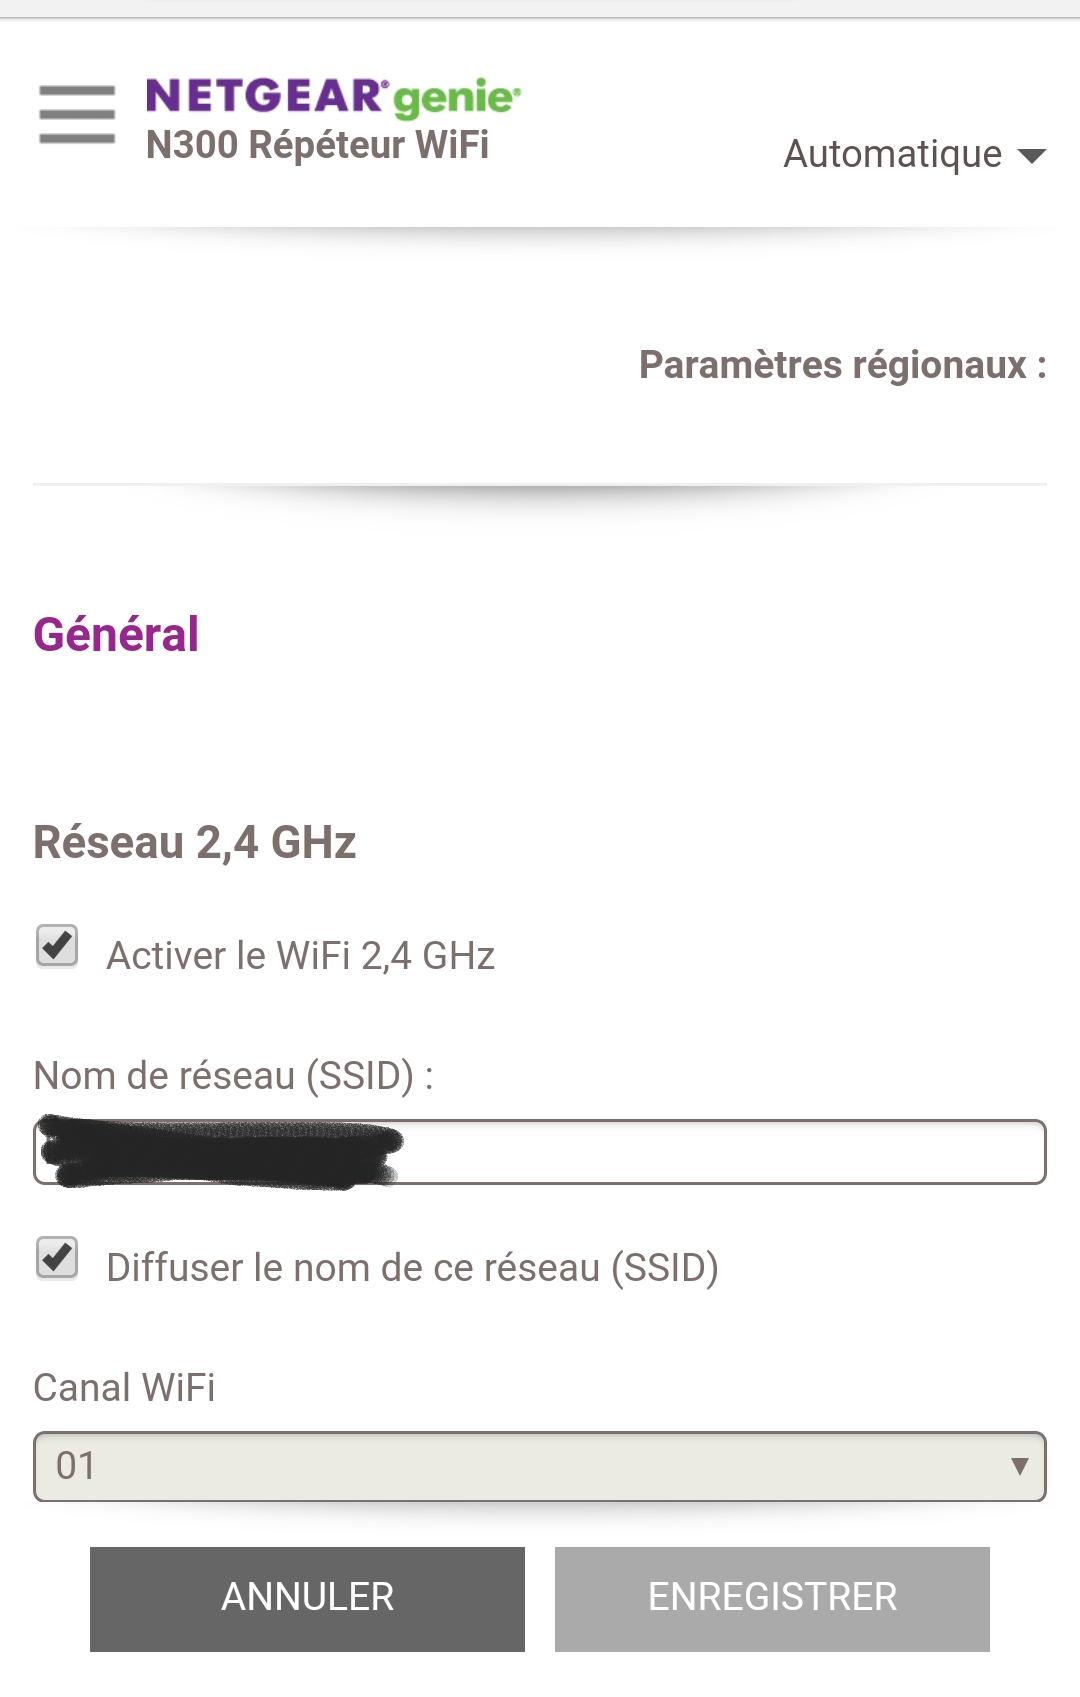Click the Canal WiFi dropdown arrow
The image size is (1080, 1697).
1019,1466
